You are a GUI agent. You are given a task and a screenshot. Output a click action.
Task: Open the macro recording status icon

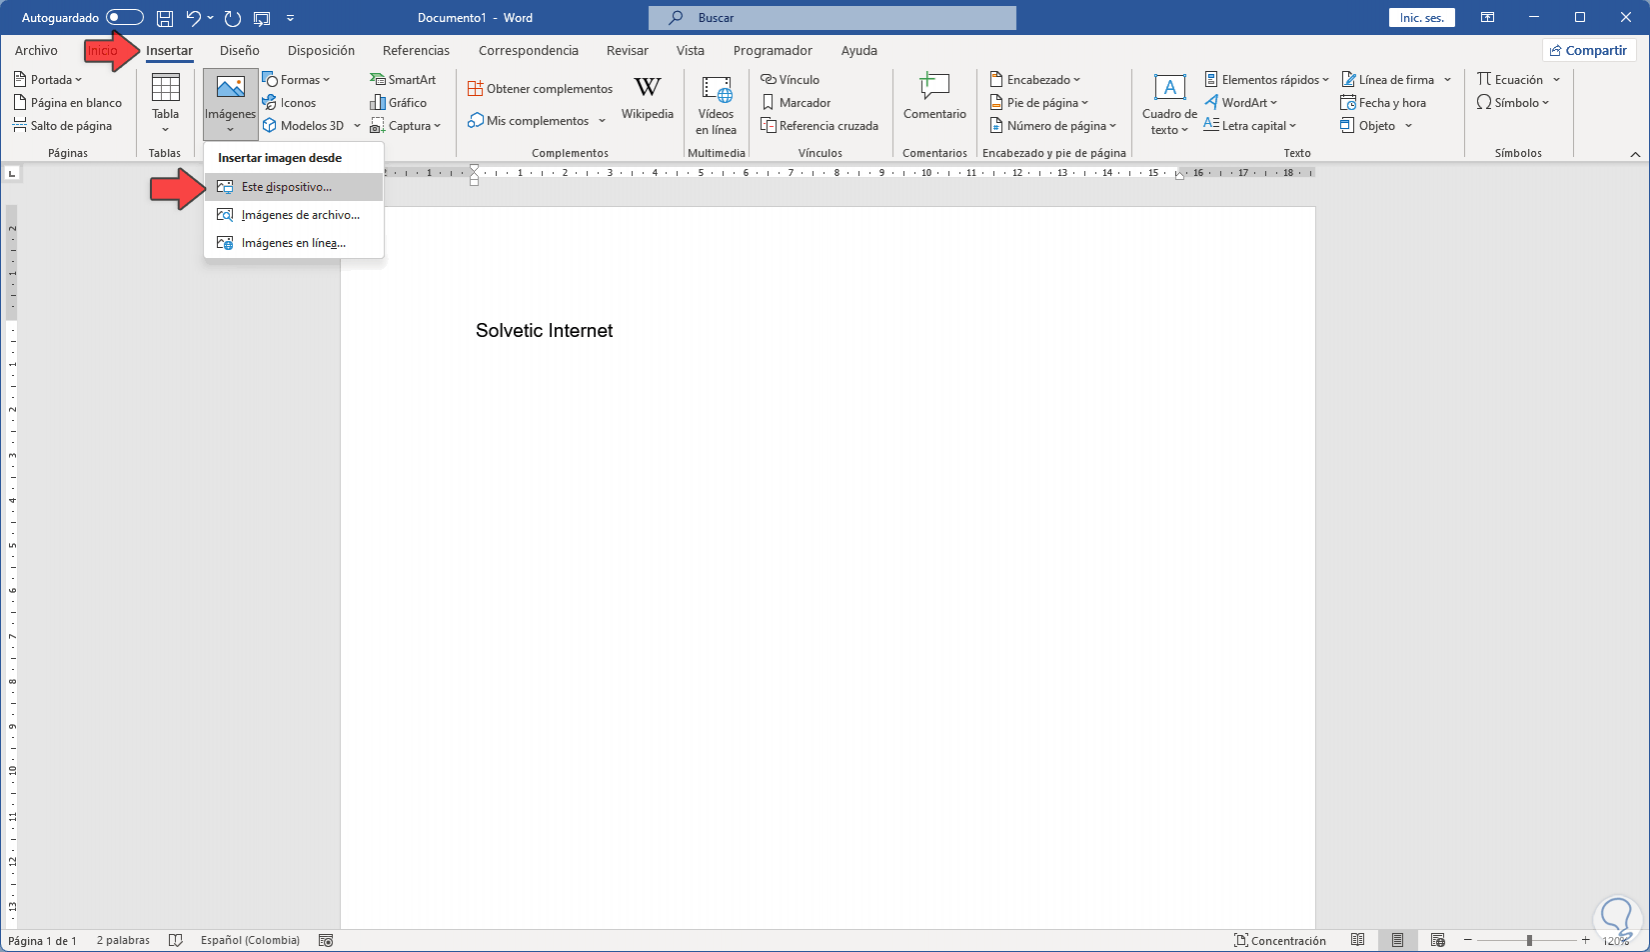(x=325, y=940)
